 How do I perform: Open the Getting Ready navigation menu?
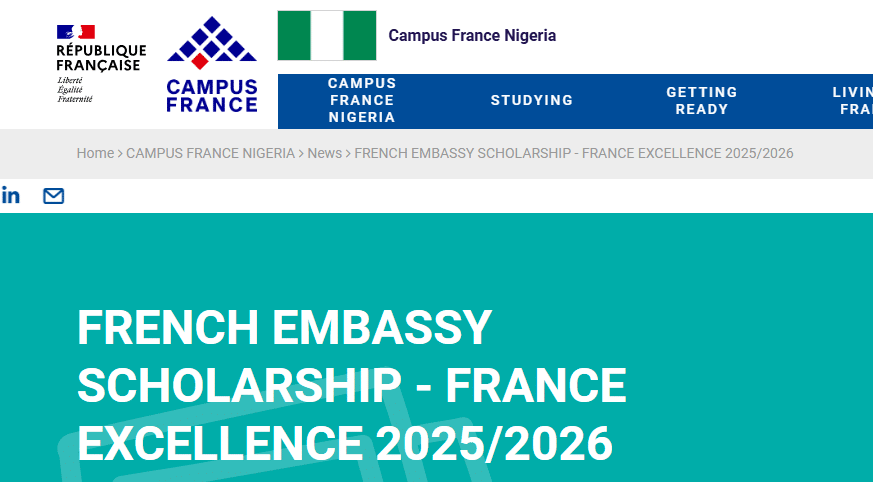(701, 100)
